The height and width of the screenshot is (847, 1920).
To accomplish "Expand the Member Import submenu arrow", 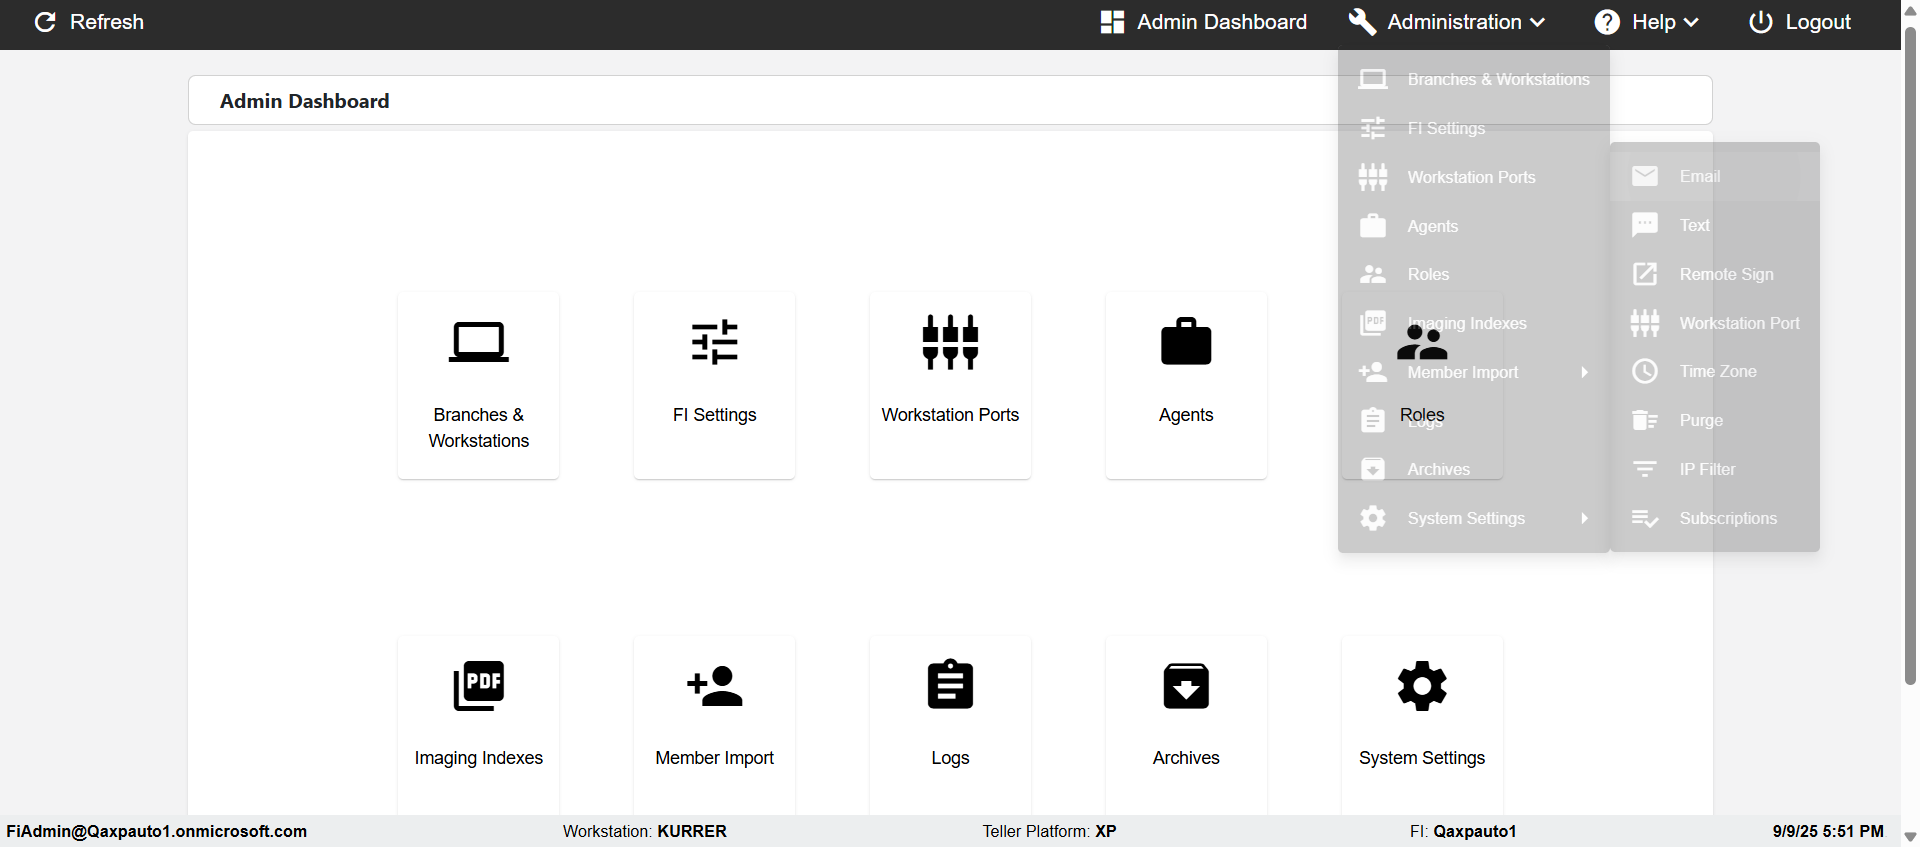I will (x=1585, y=372).
